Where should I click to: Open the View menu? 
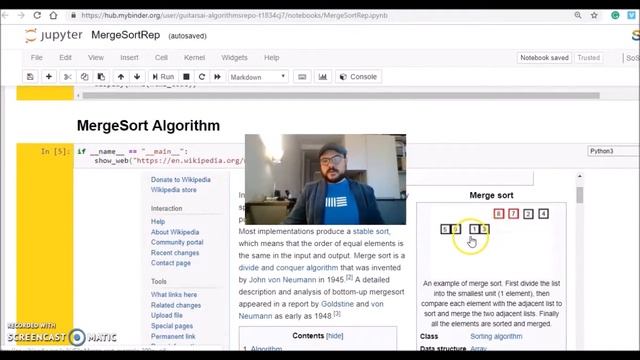(x=96, y=58)
